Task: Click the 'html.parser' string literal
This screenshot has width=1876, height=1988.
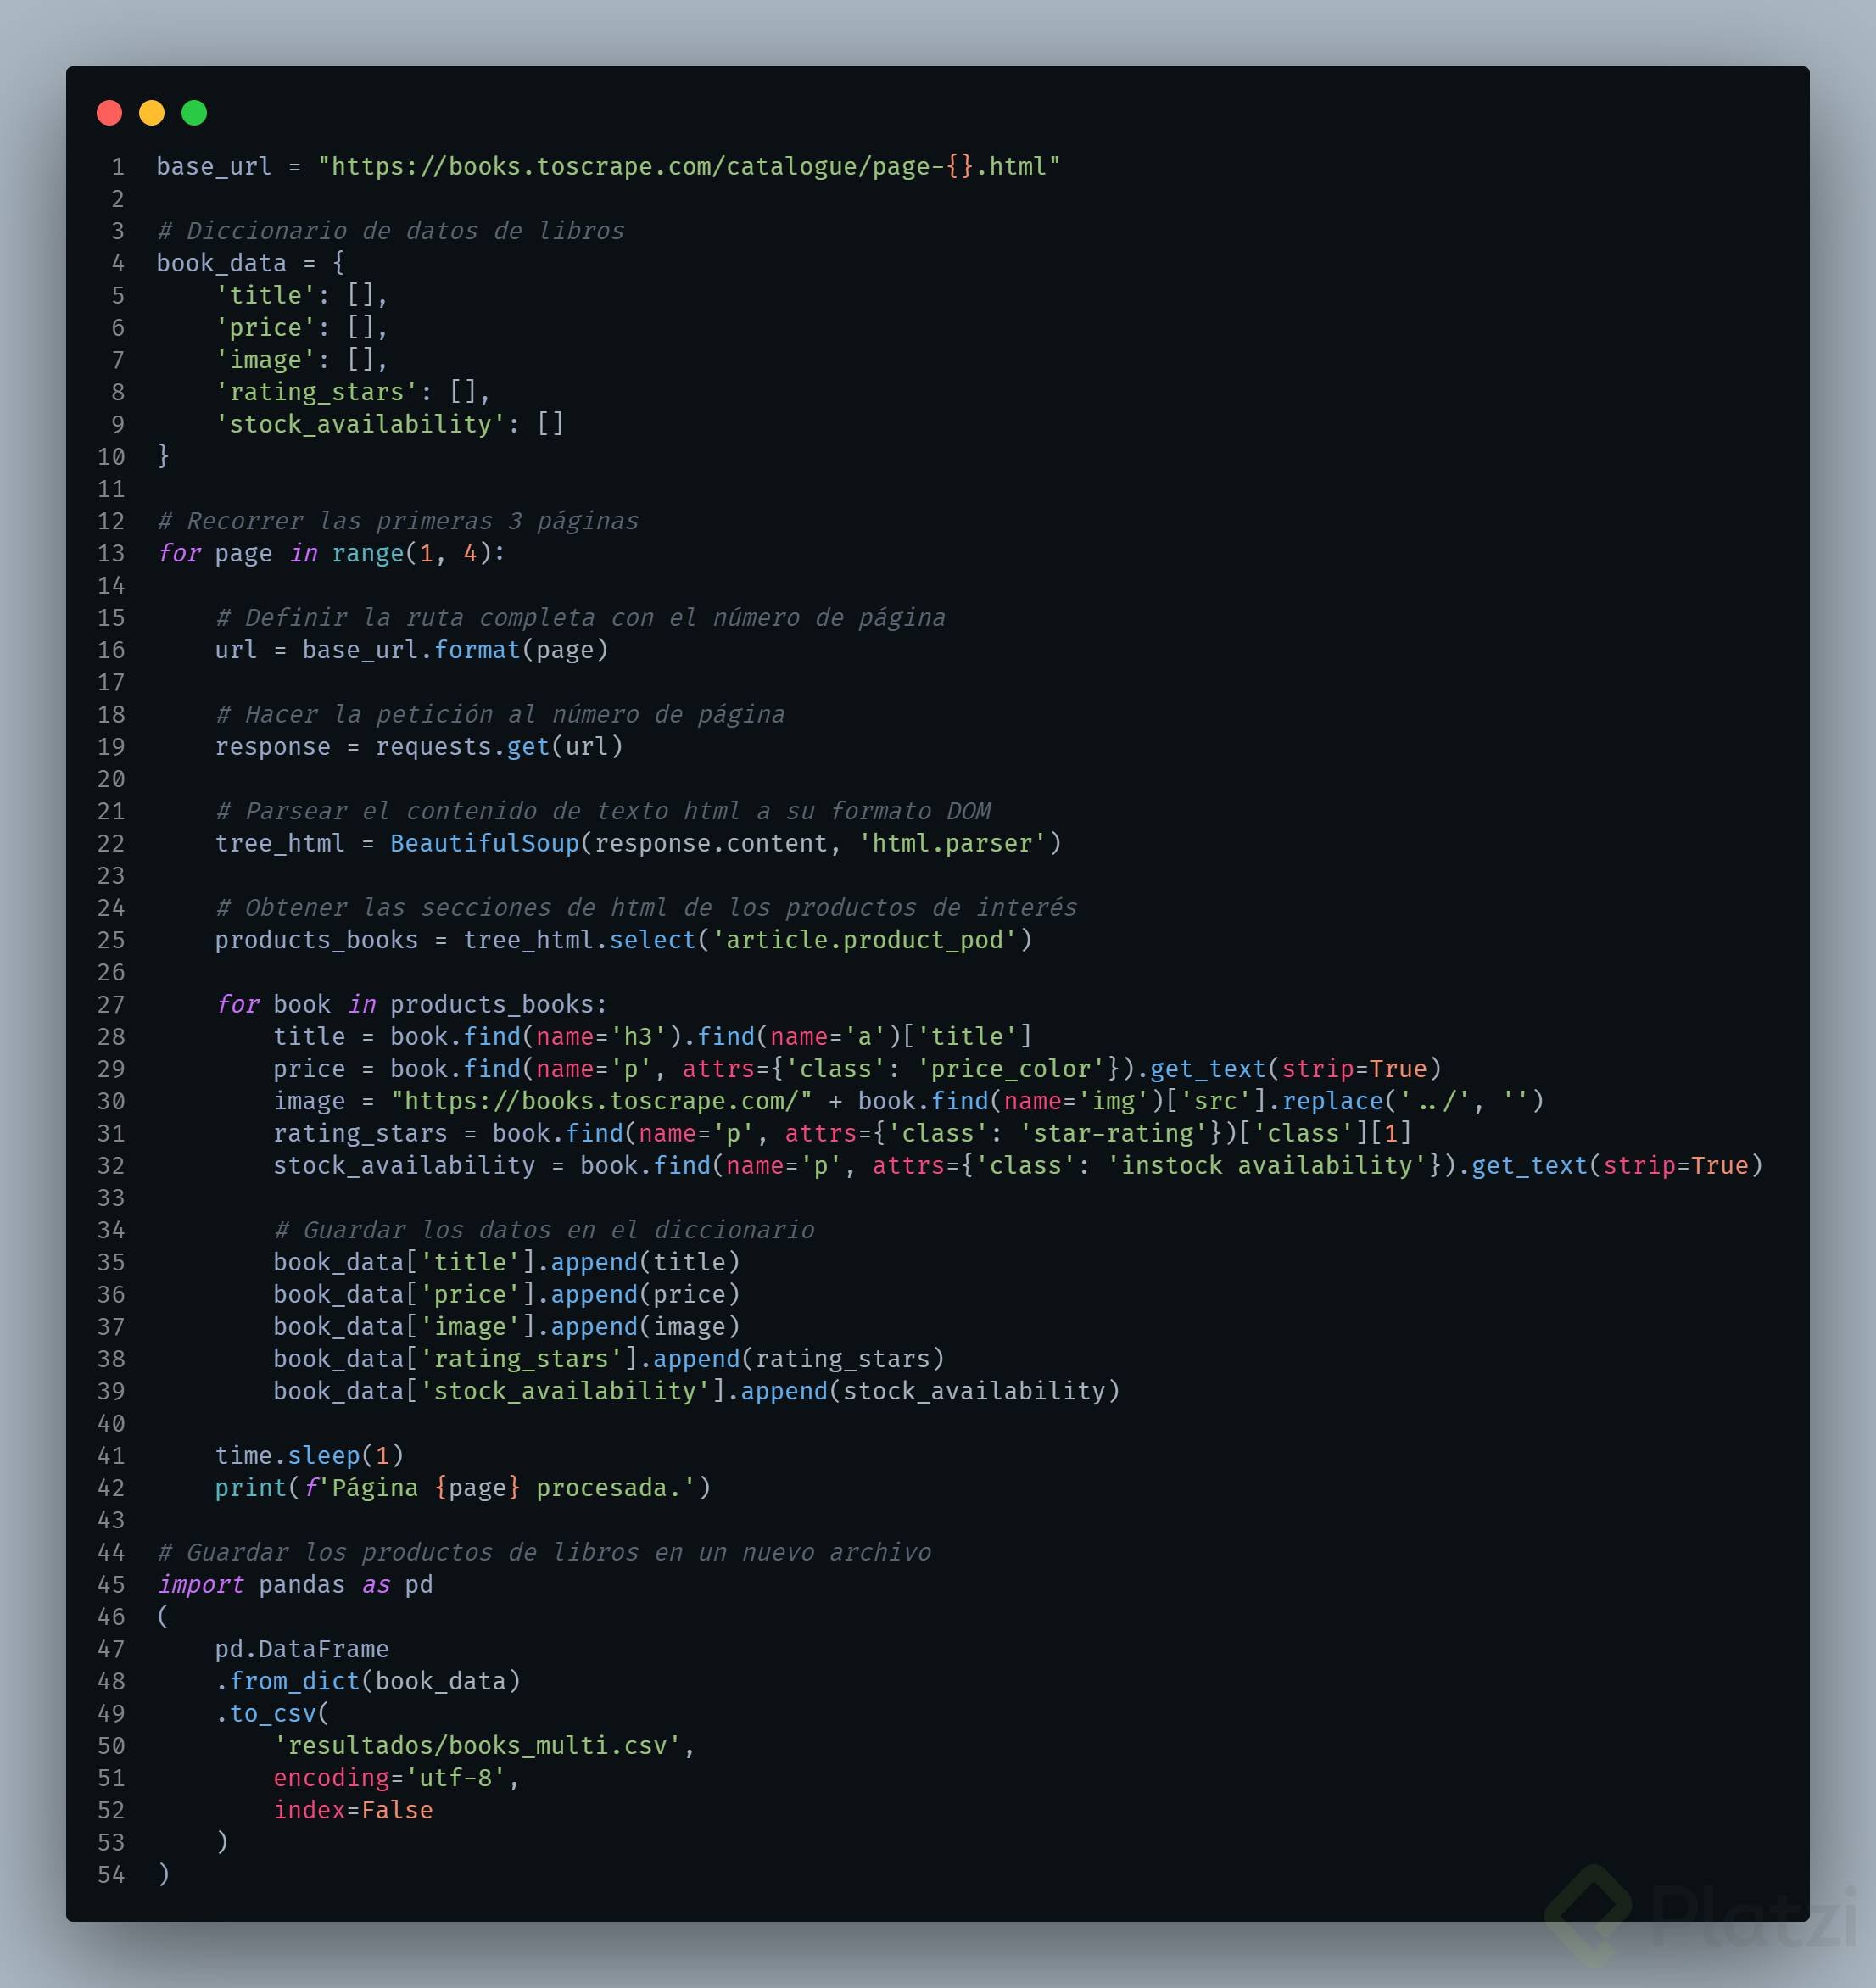Action: click(x=952, y=843)
